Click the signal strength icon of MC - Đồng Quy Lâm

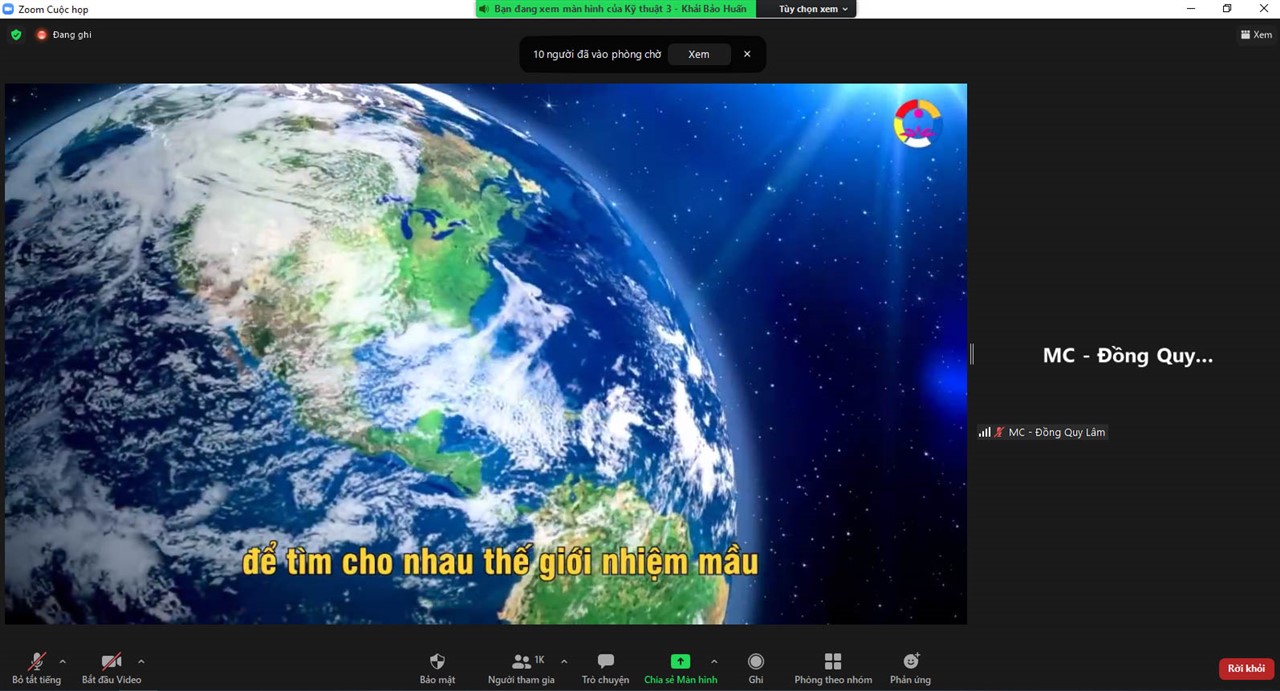tap(984, 432)
